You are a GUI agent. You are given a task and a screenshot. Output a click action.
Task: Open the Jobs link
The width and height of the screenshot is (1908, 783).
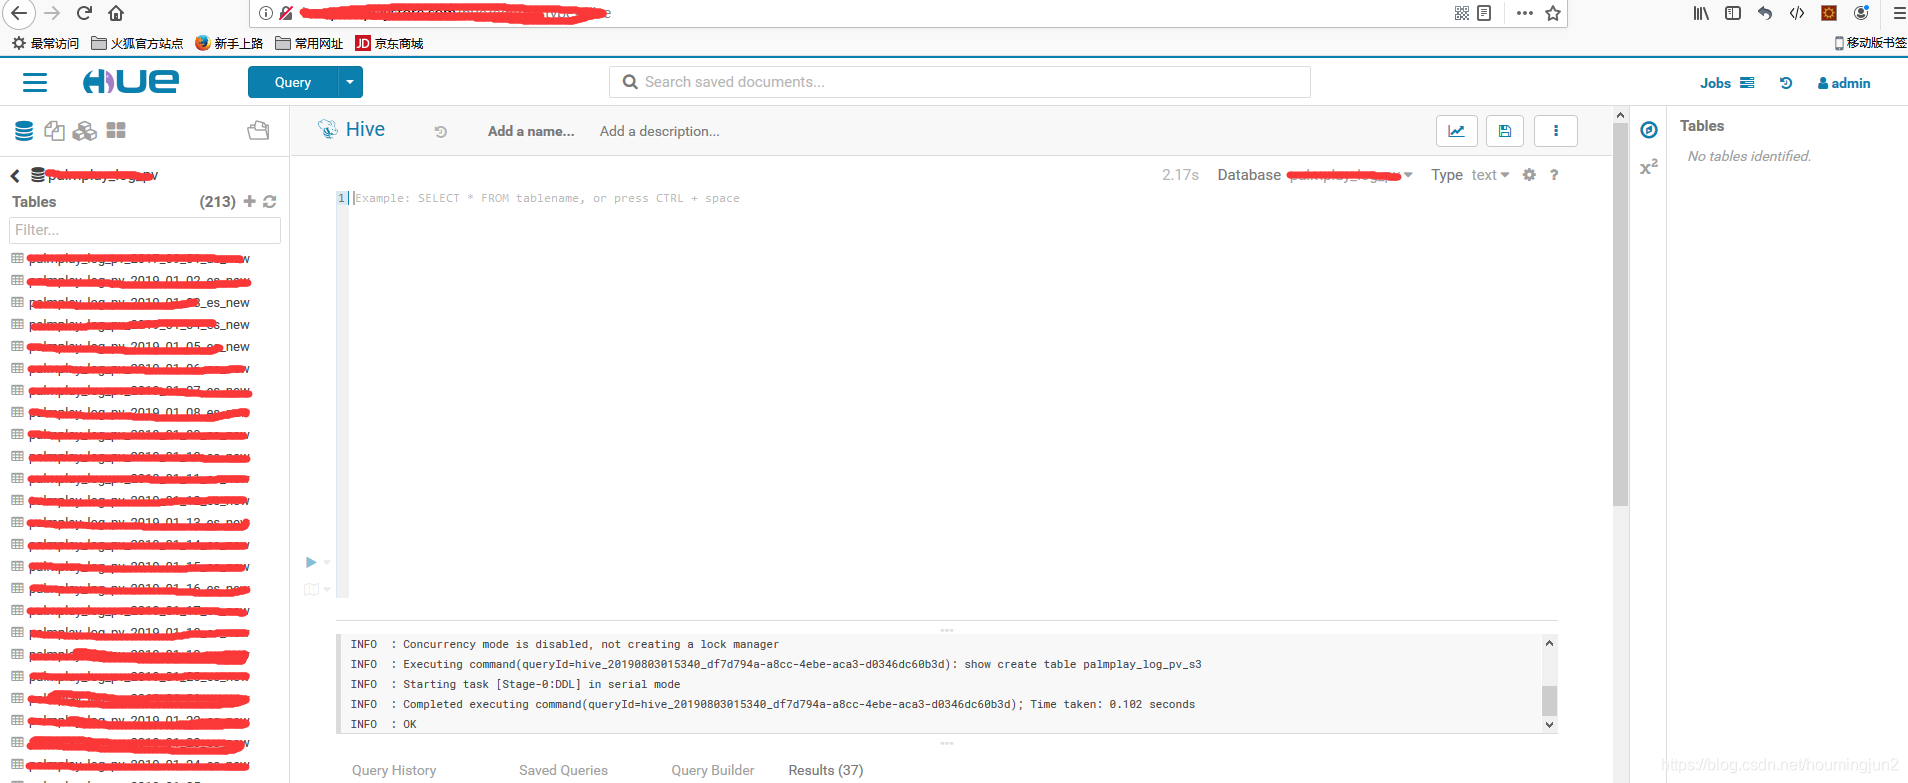tap(1726, 83)
